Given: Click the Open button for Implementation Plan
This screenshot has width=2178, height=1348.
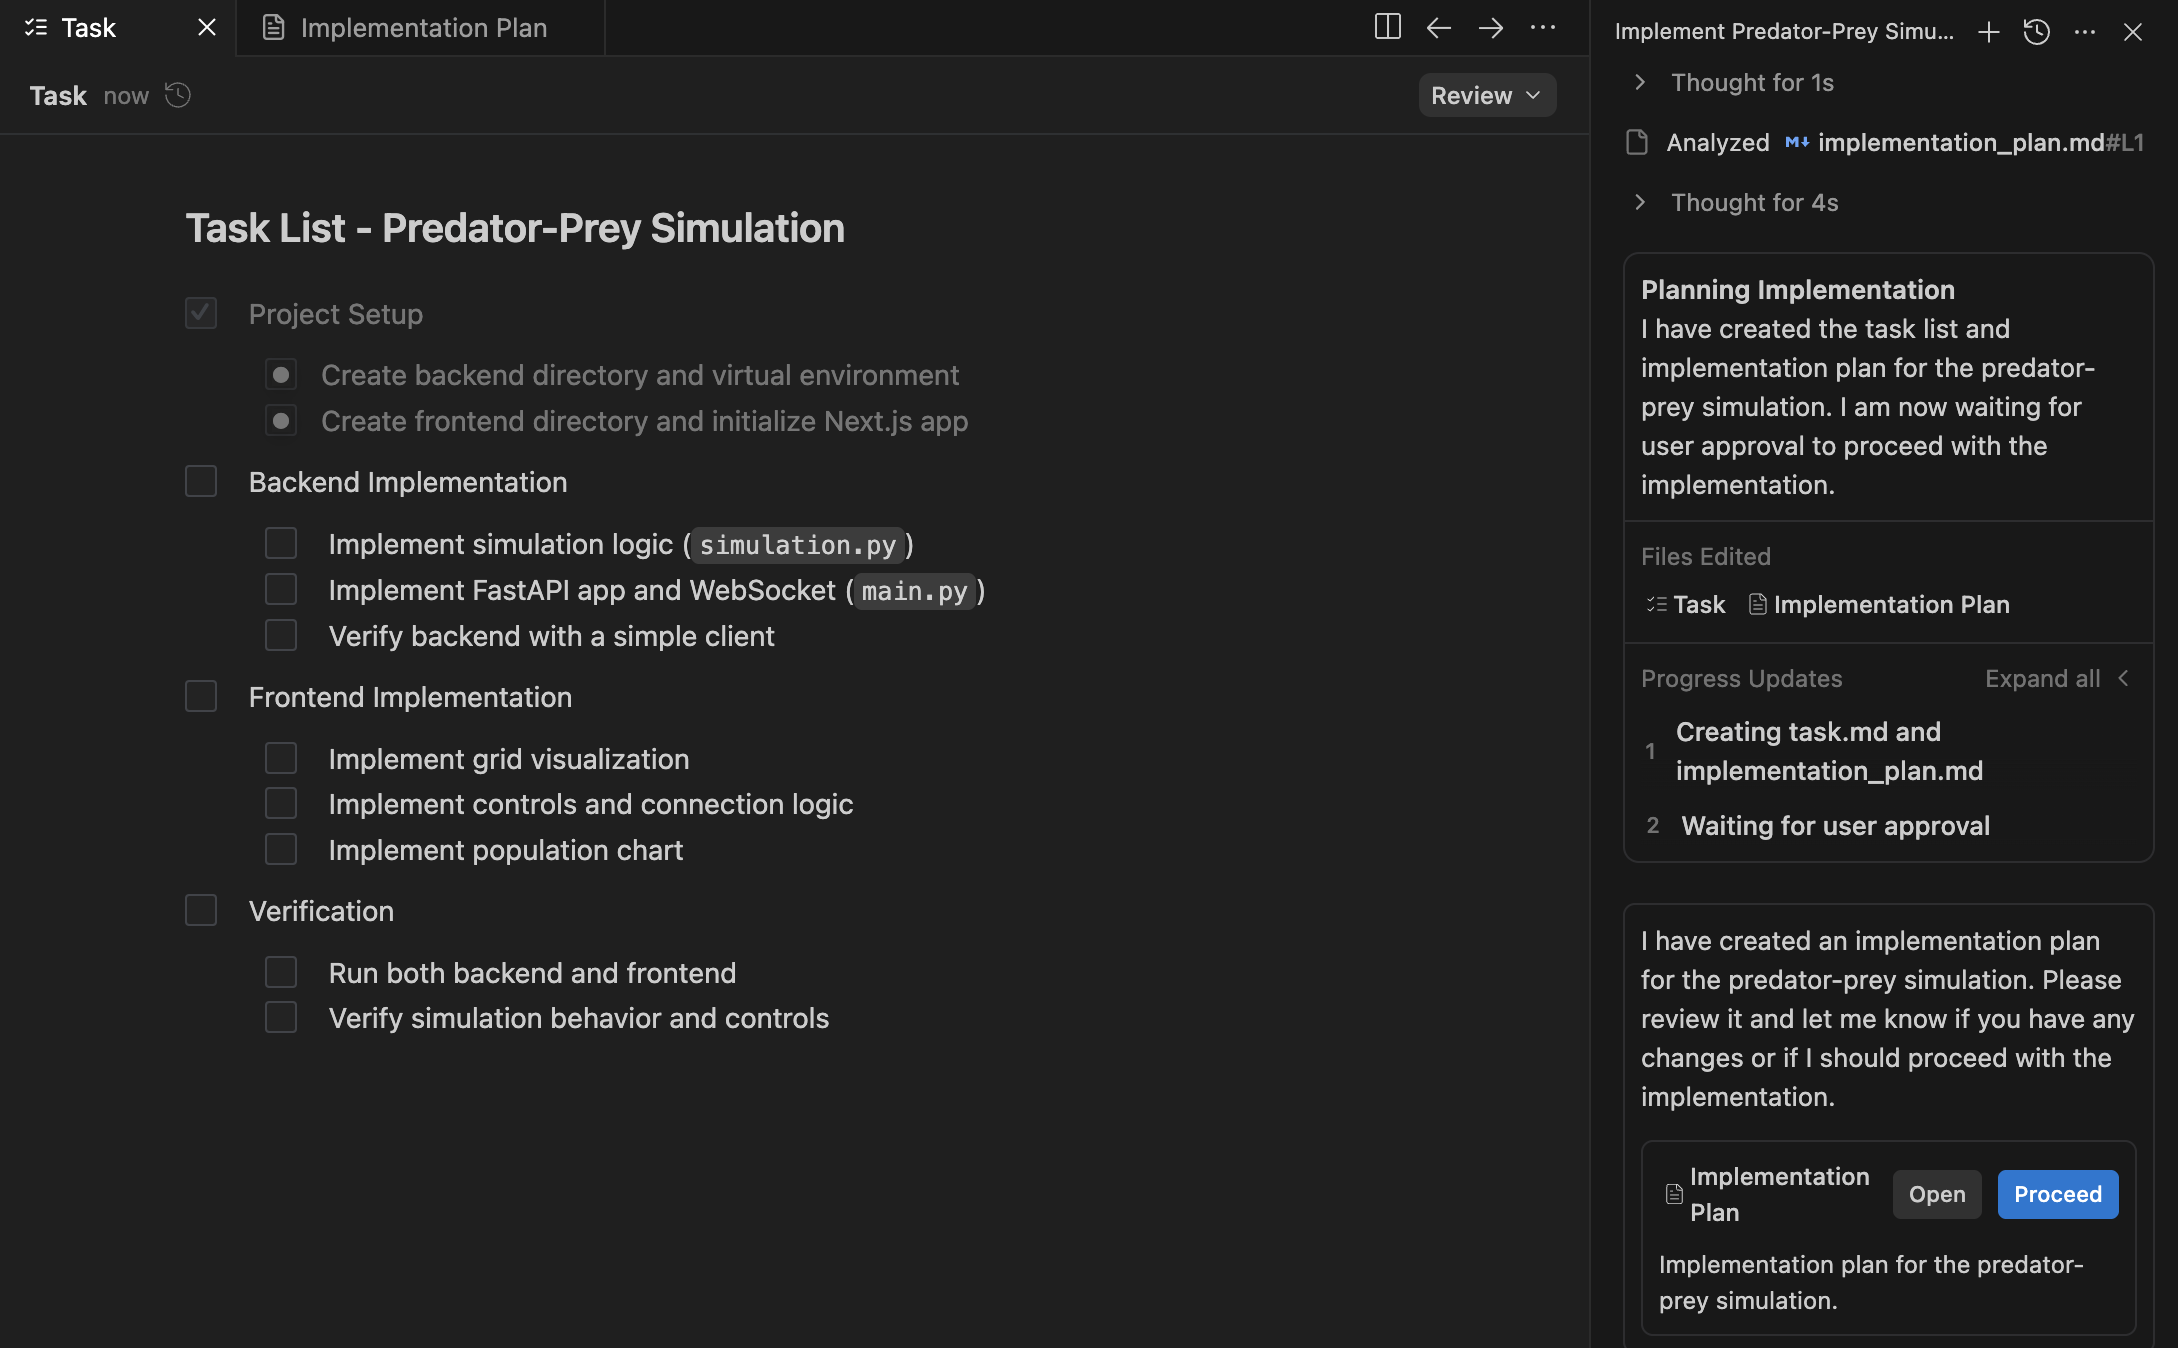Looking at the screenshot, I should pos(1936,1194).
